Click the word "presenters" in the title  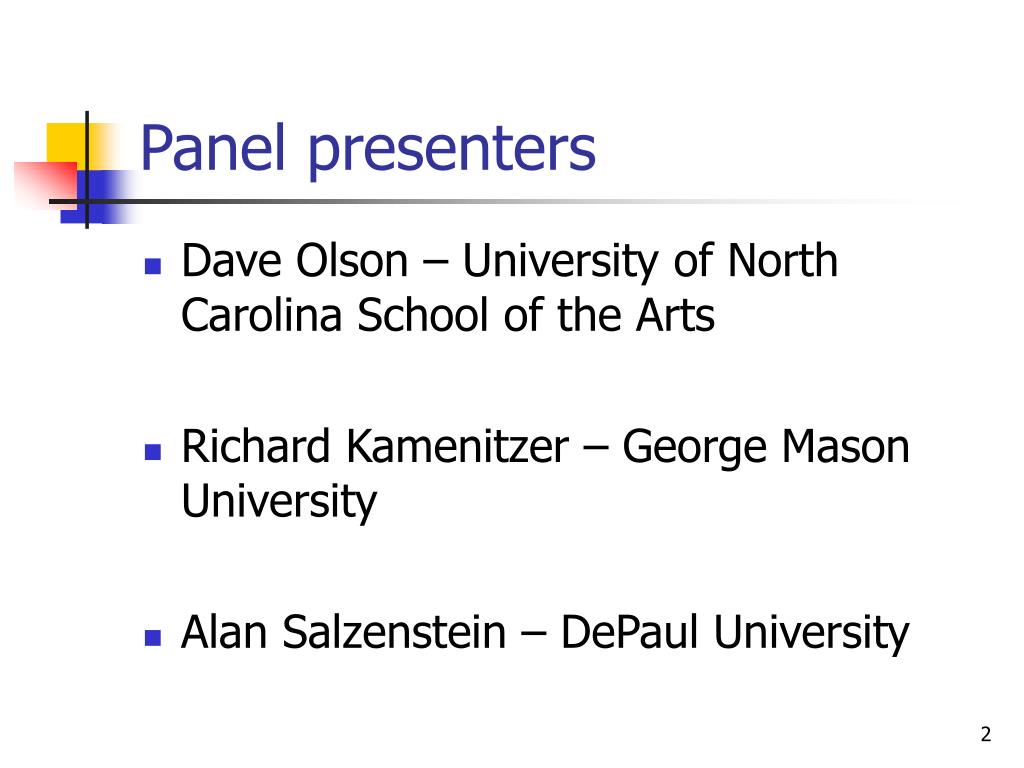tap(451, 152)
